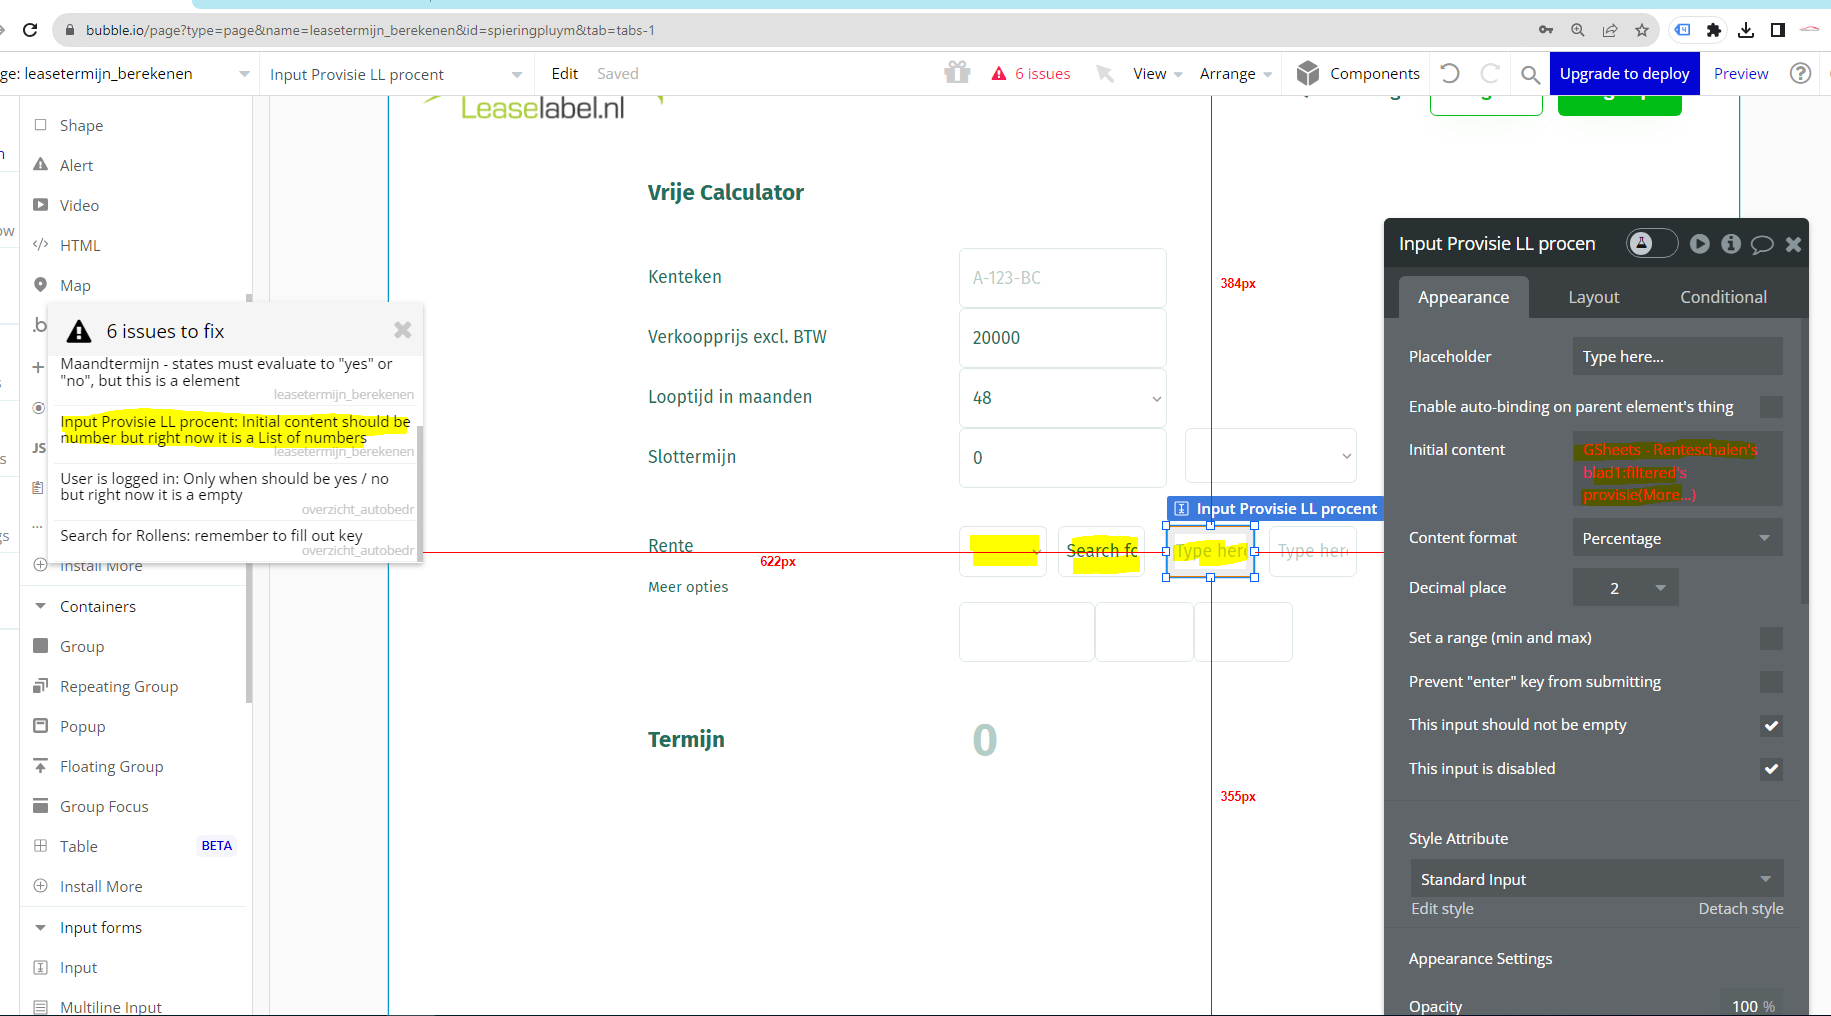Select the Video element icon
1831x1016 pixels.
[41, 205]
